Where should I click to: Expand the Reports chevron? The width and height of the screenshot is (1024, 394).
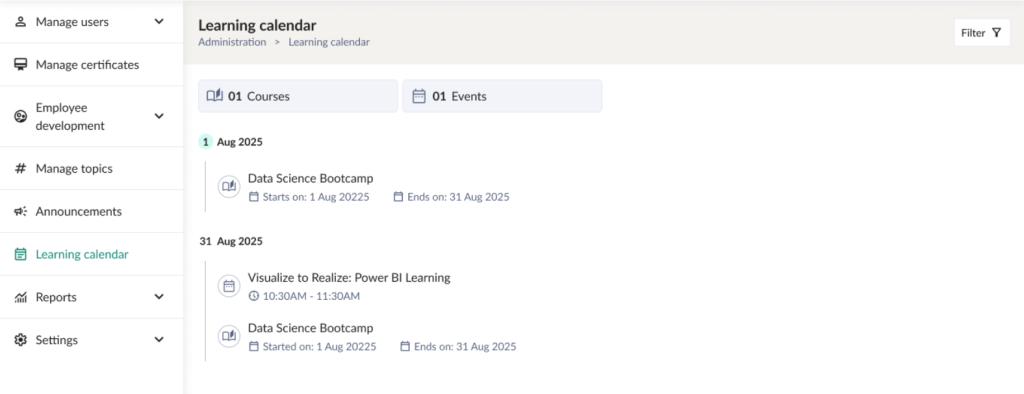click(159, 297)
